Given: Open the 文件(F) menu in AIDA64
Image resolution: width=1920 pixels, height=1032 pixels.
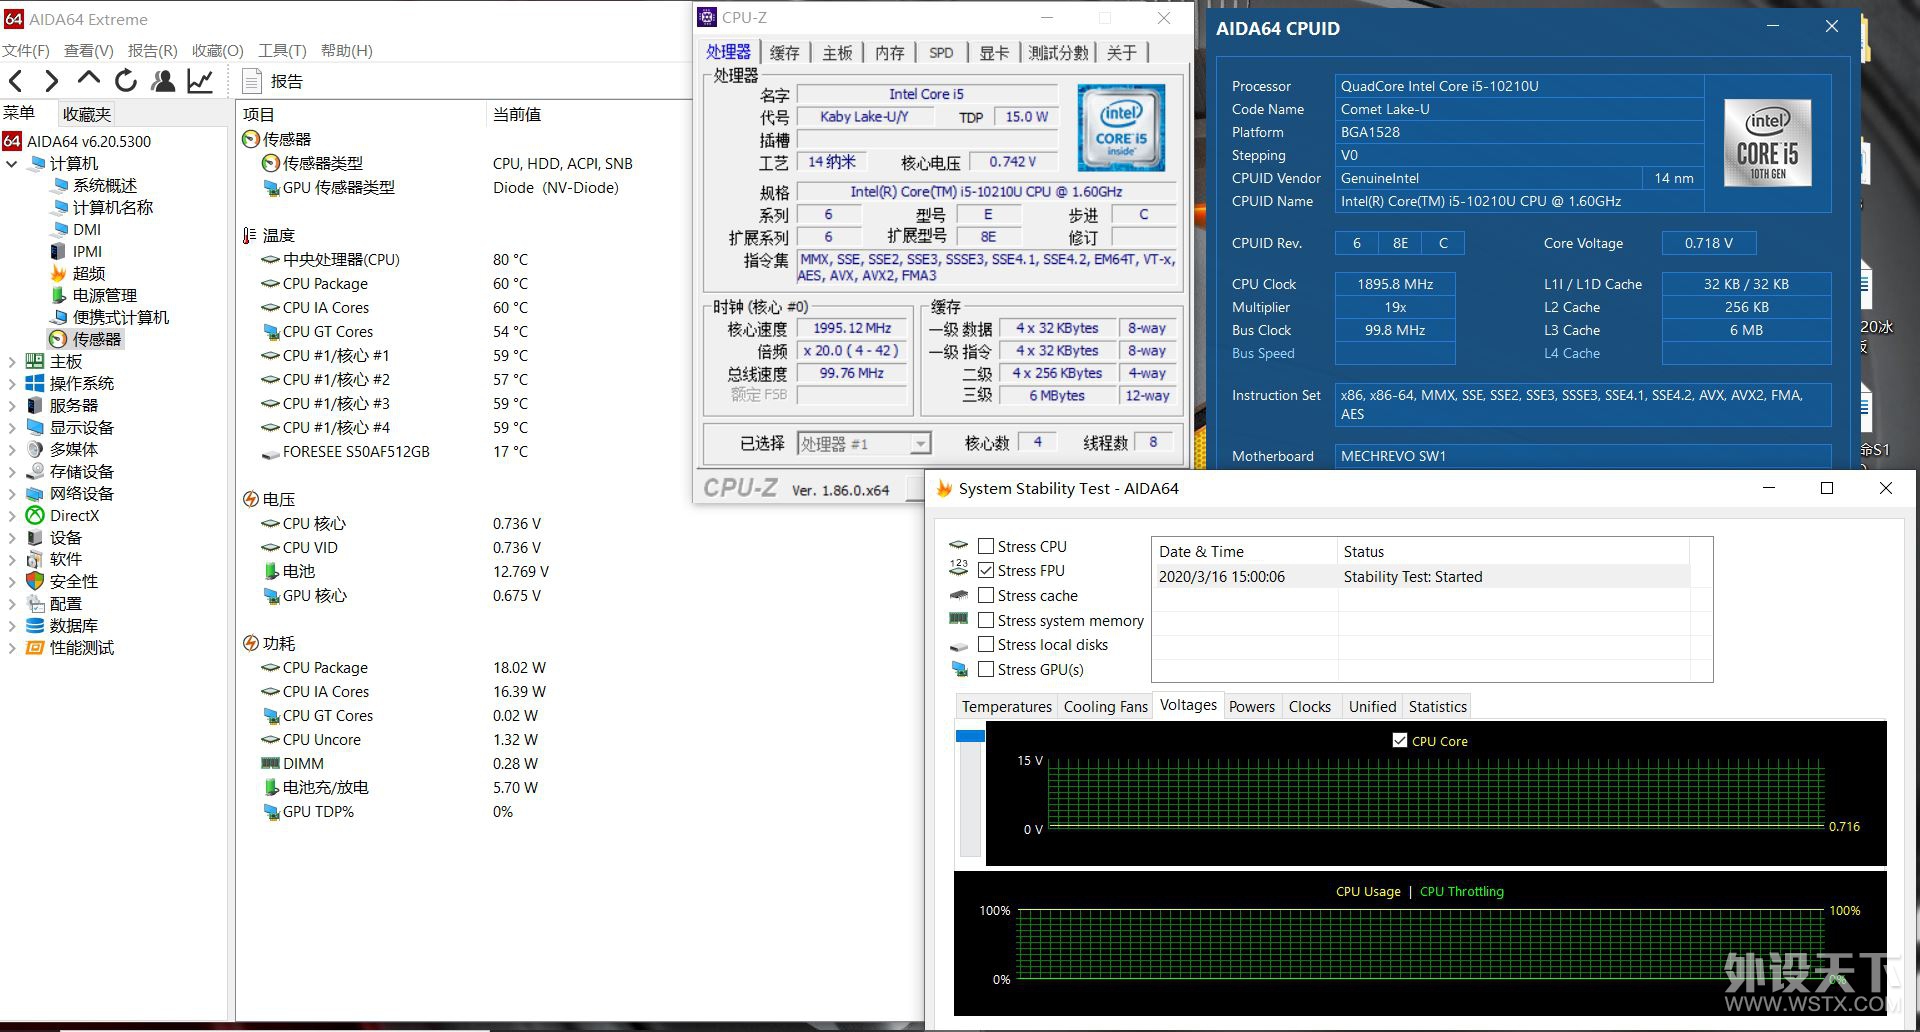Looking at the screenshot, I should click(x=26, y=50).
